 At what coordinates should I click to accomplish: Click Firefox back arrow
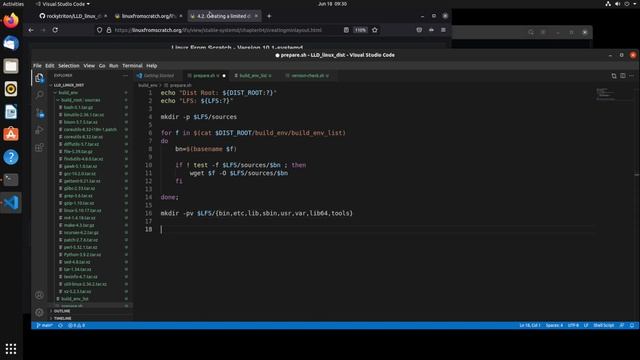click(31, 30)
